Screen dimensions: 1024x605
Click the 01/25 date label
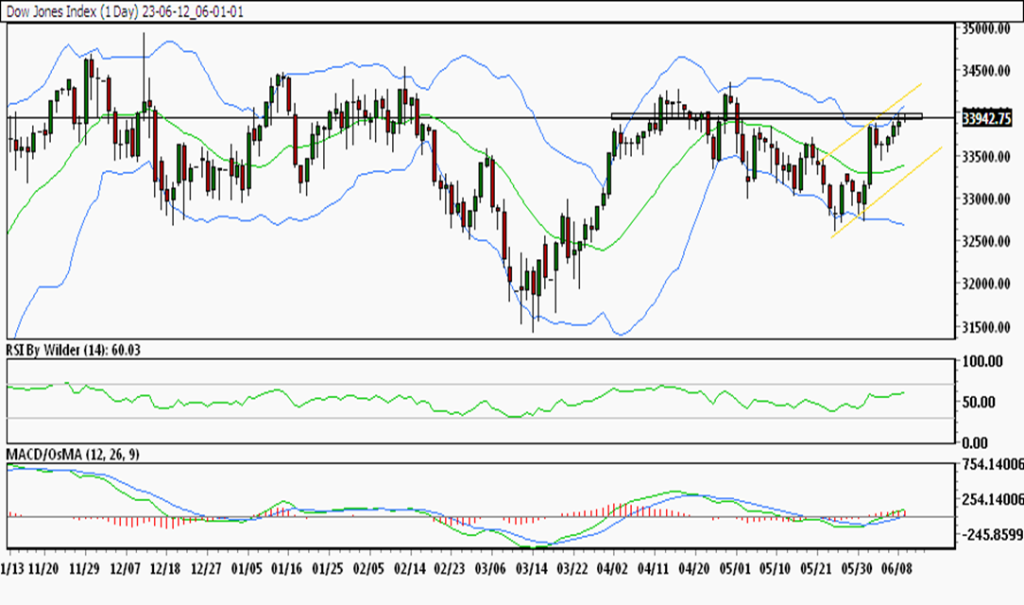click(328, 568)
